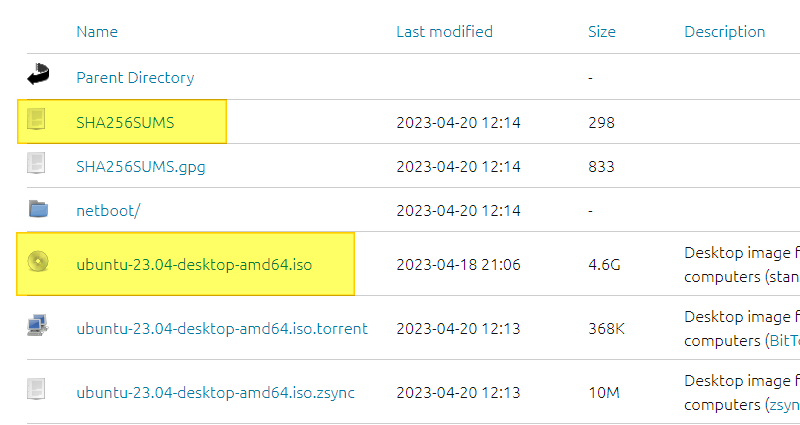
Task: Download the SHA256SUMS.gpg signature file
Action: (141, 167)
